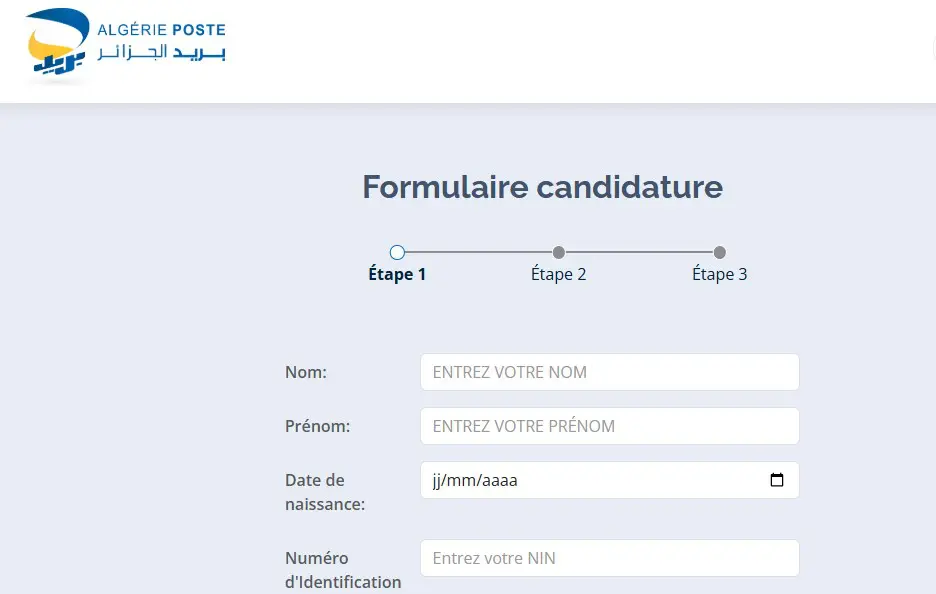Go to the Étape 2 label
The image size is (936, 594).
pyautogui.click(x=558, y=274)
